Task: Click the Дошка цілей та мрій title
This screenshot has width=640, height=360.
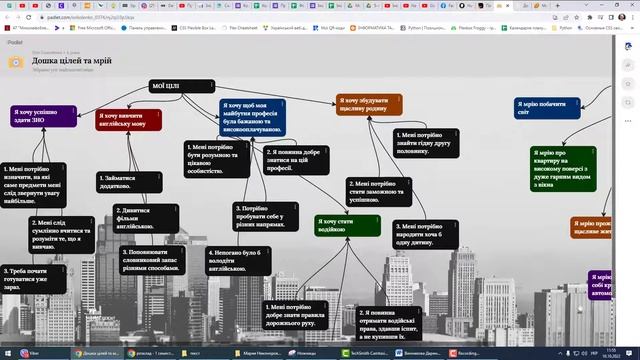Action: point(72,60)
